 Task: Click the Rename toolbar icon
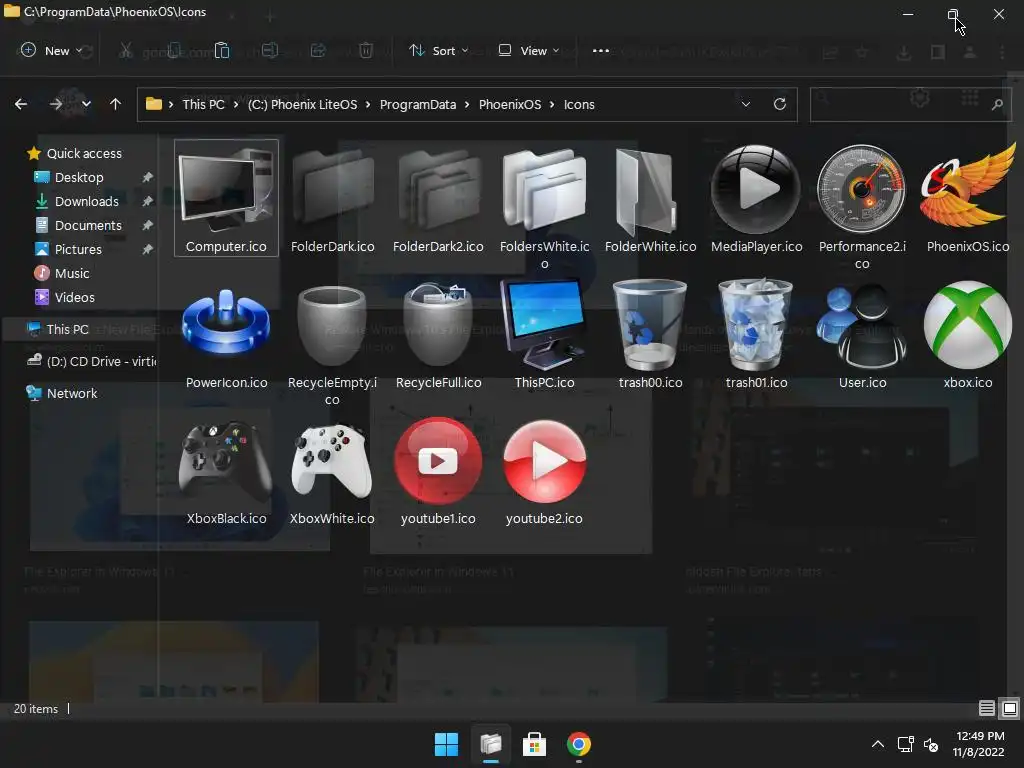[x=270, y=50]
